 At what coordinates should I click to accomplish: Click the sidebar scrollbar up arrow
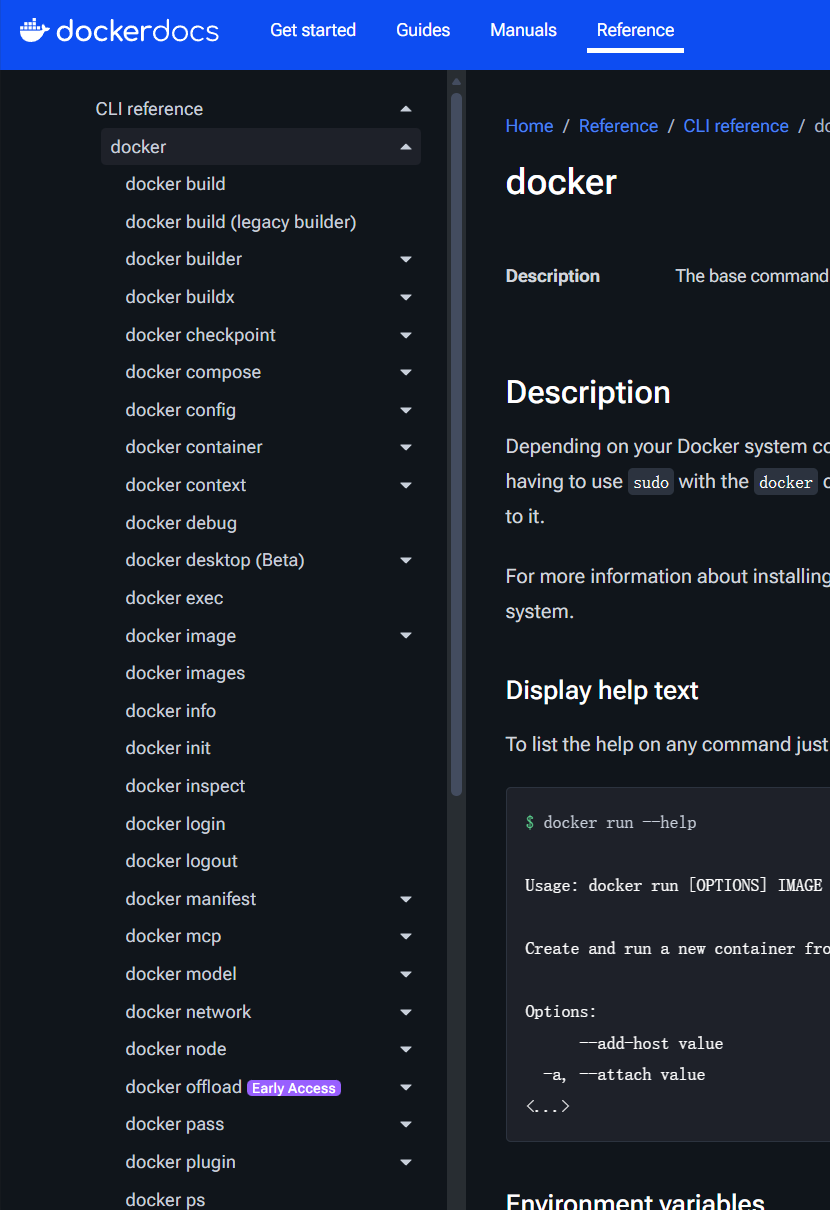(x=456, y=81)
